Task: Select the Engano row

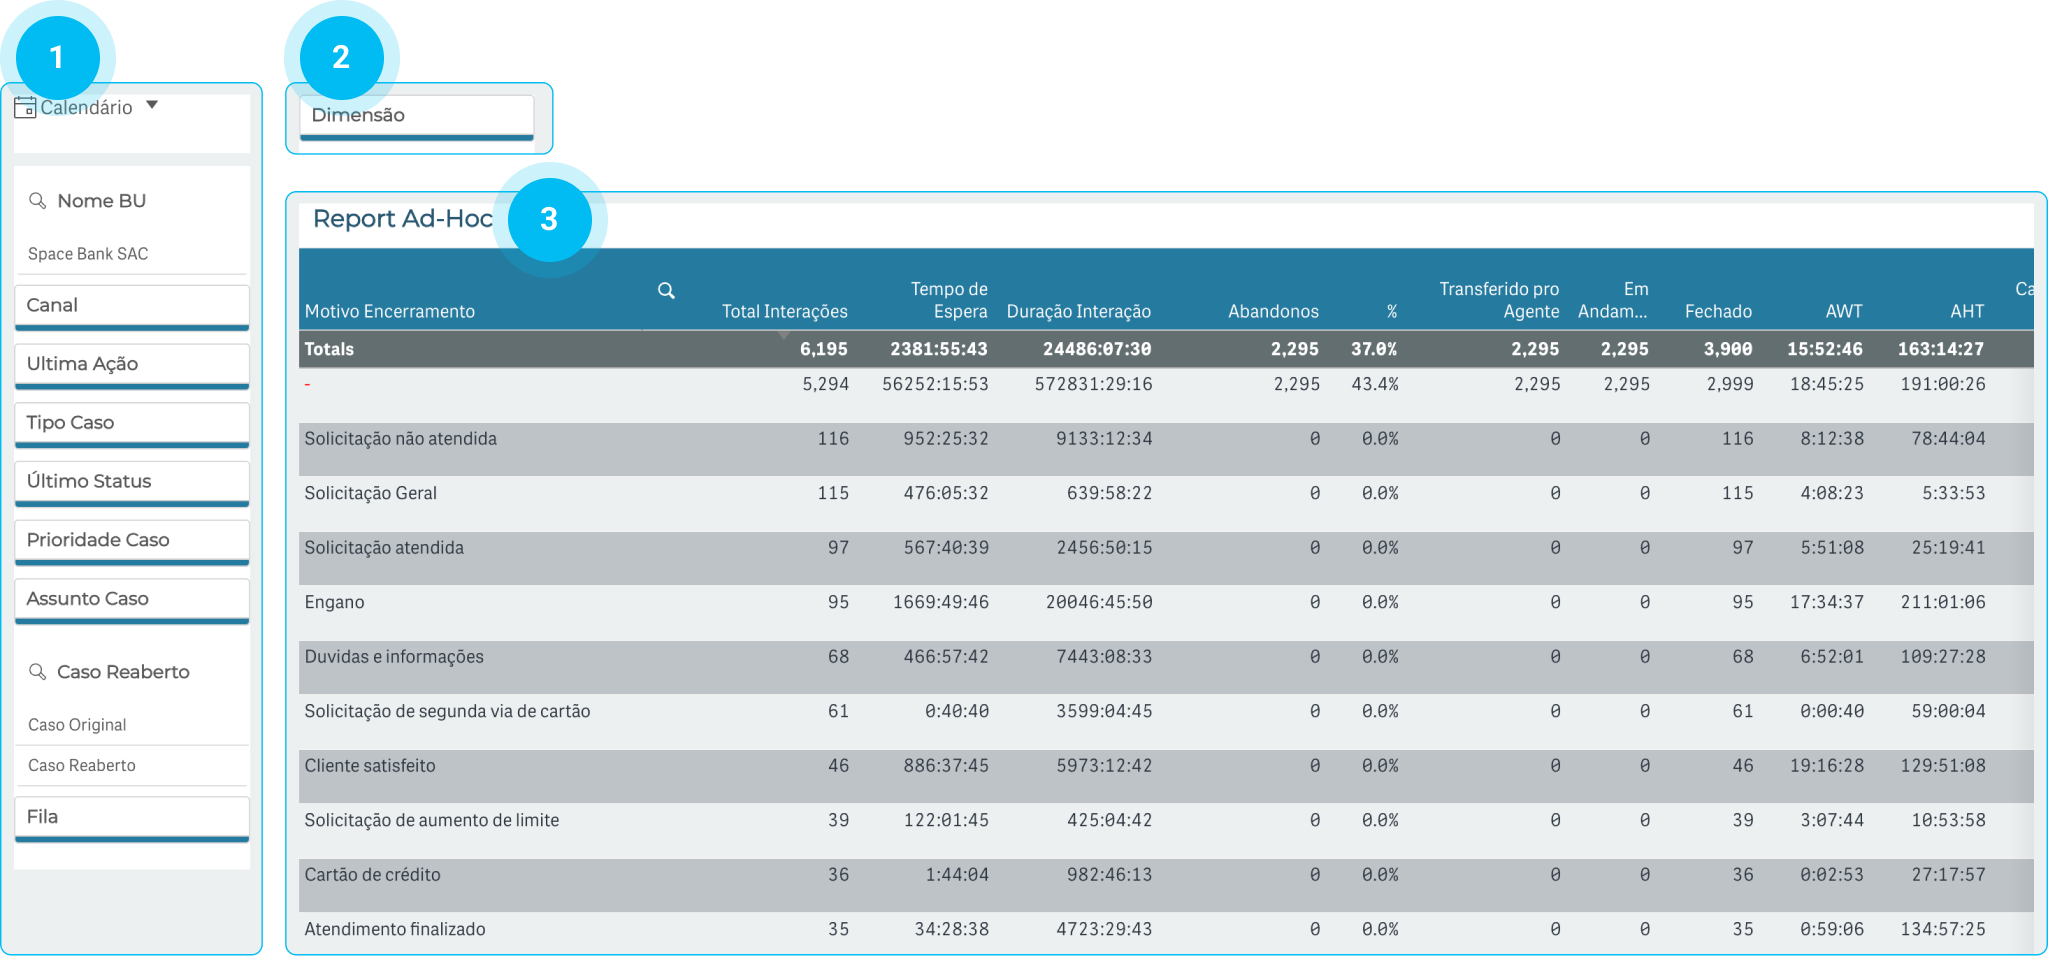Action: tap(335, 602)
